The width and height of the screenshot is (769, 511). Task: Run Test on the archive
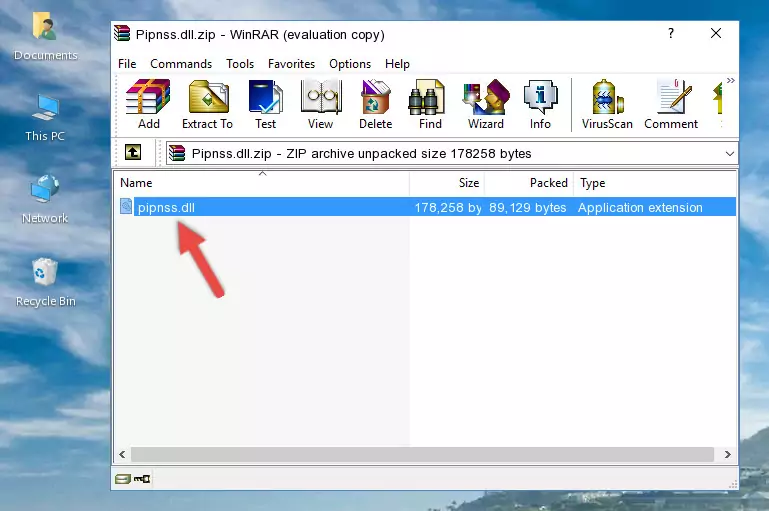coord(265,104)
